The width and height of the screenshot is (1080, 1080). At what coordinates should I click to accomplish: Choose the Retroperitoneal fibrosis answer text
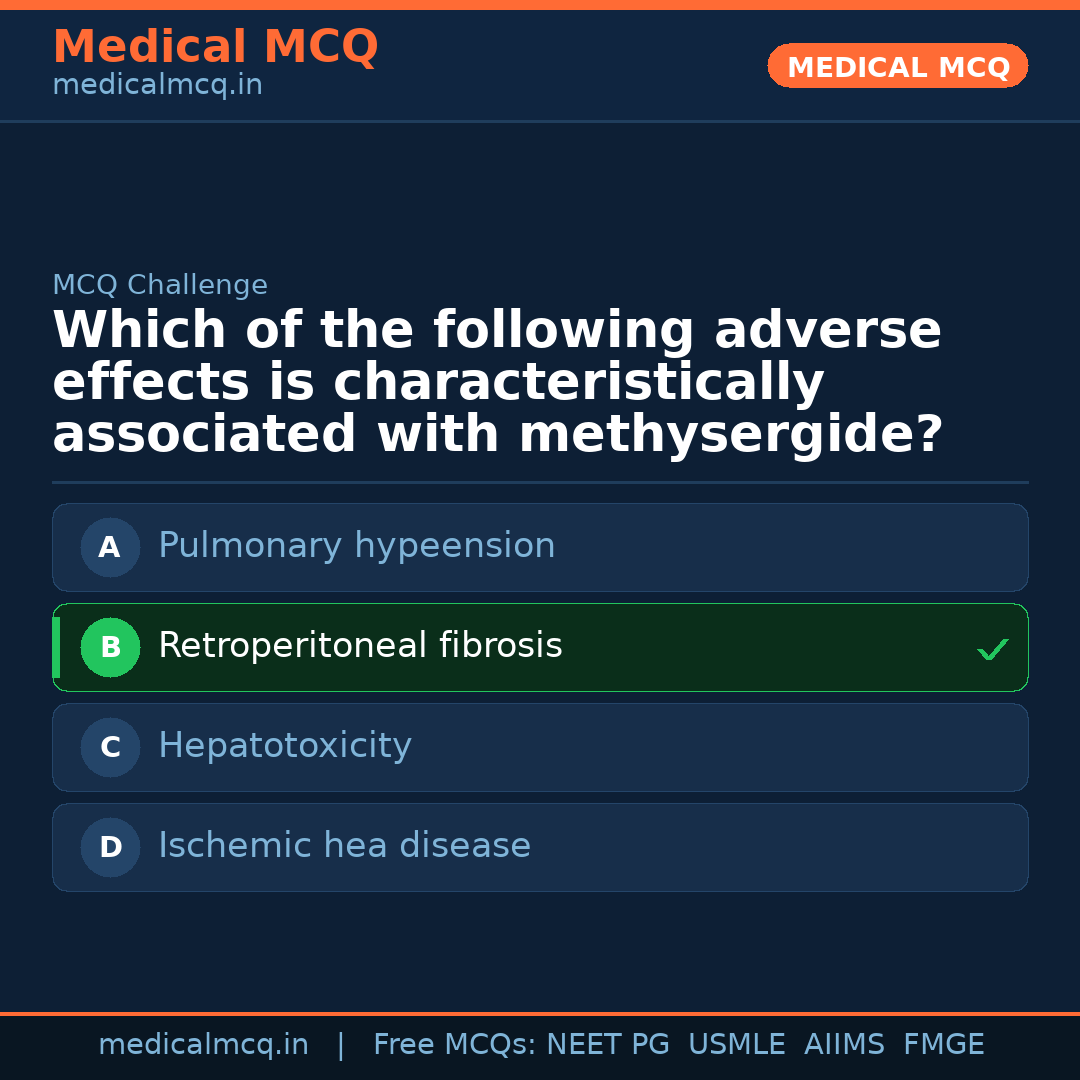tap(360, 646)
